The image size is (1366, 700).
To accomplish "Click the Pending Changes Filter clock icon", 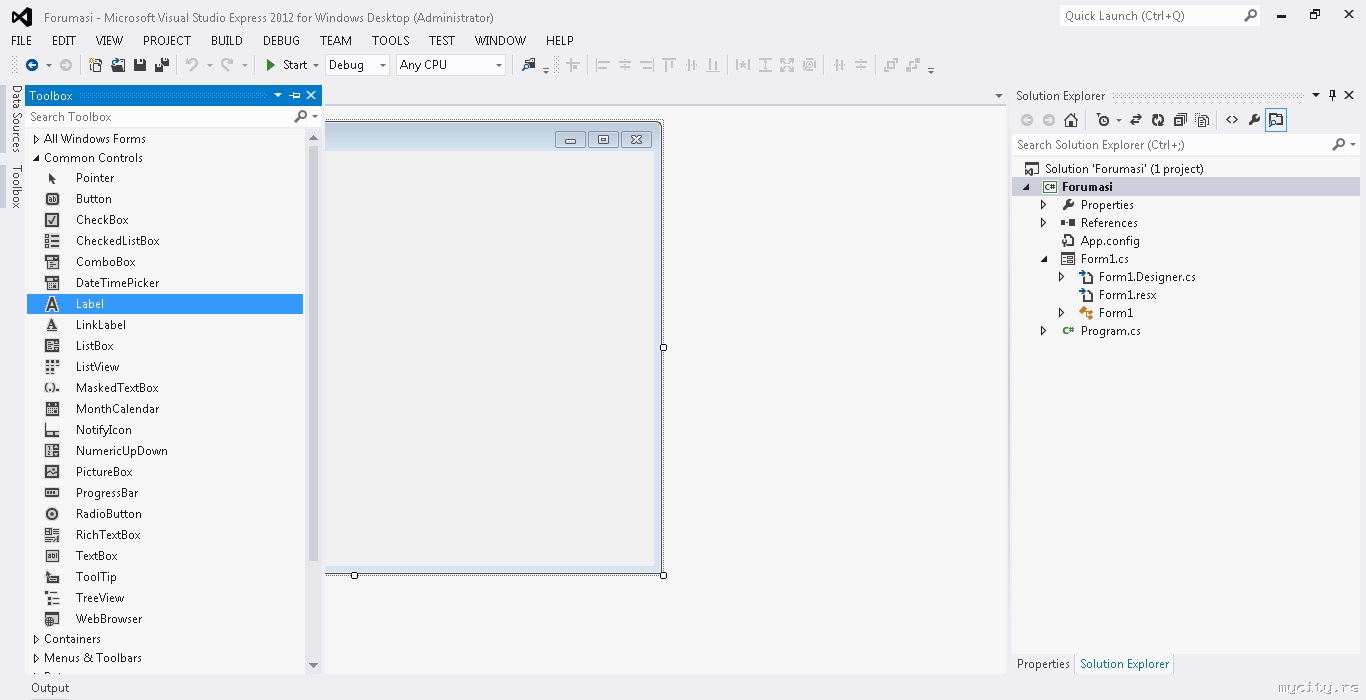I will pyautogui.click(x=1102, y=120).
